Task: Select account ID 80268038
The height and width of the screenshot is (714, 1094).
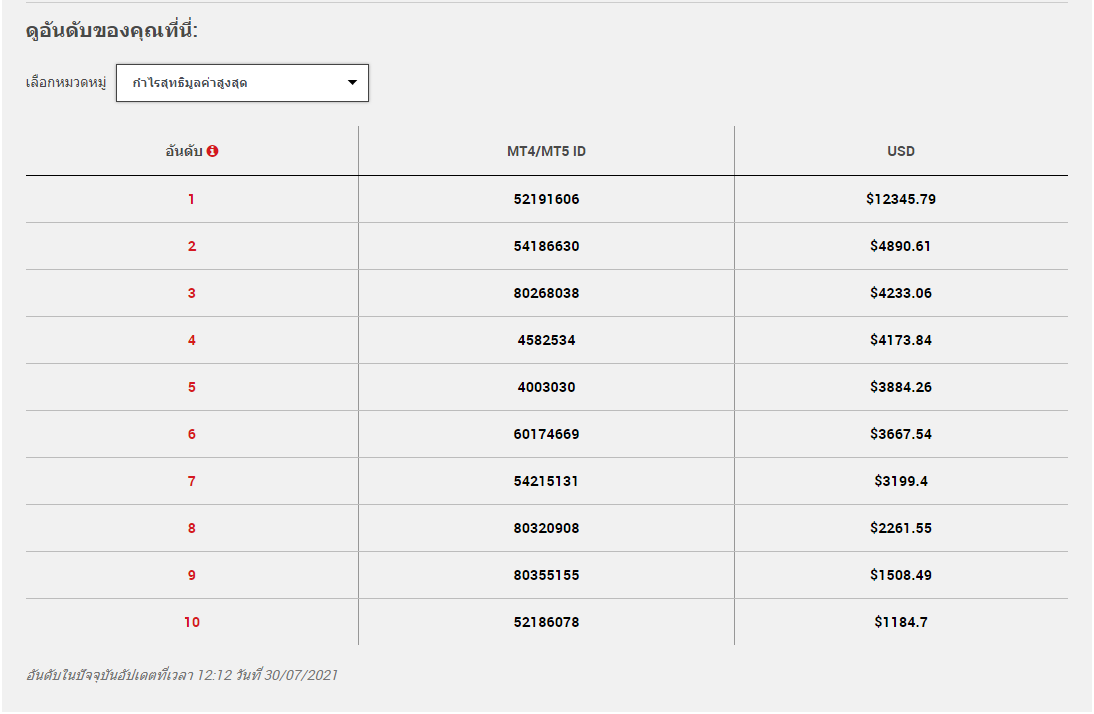Action: point(546,293)
